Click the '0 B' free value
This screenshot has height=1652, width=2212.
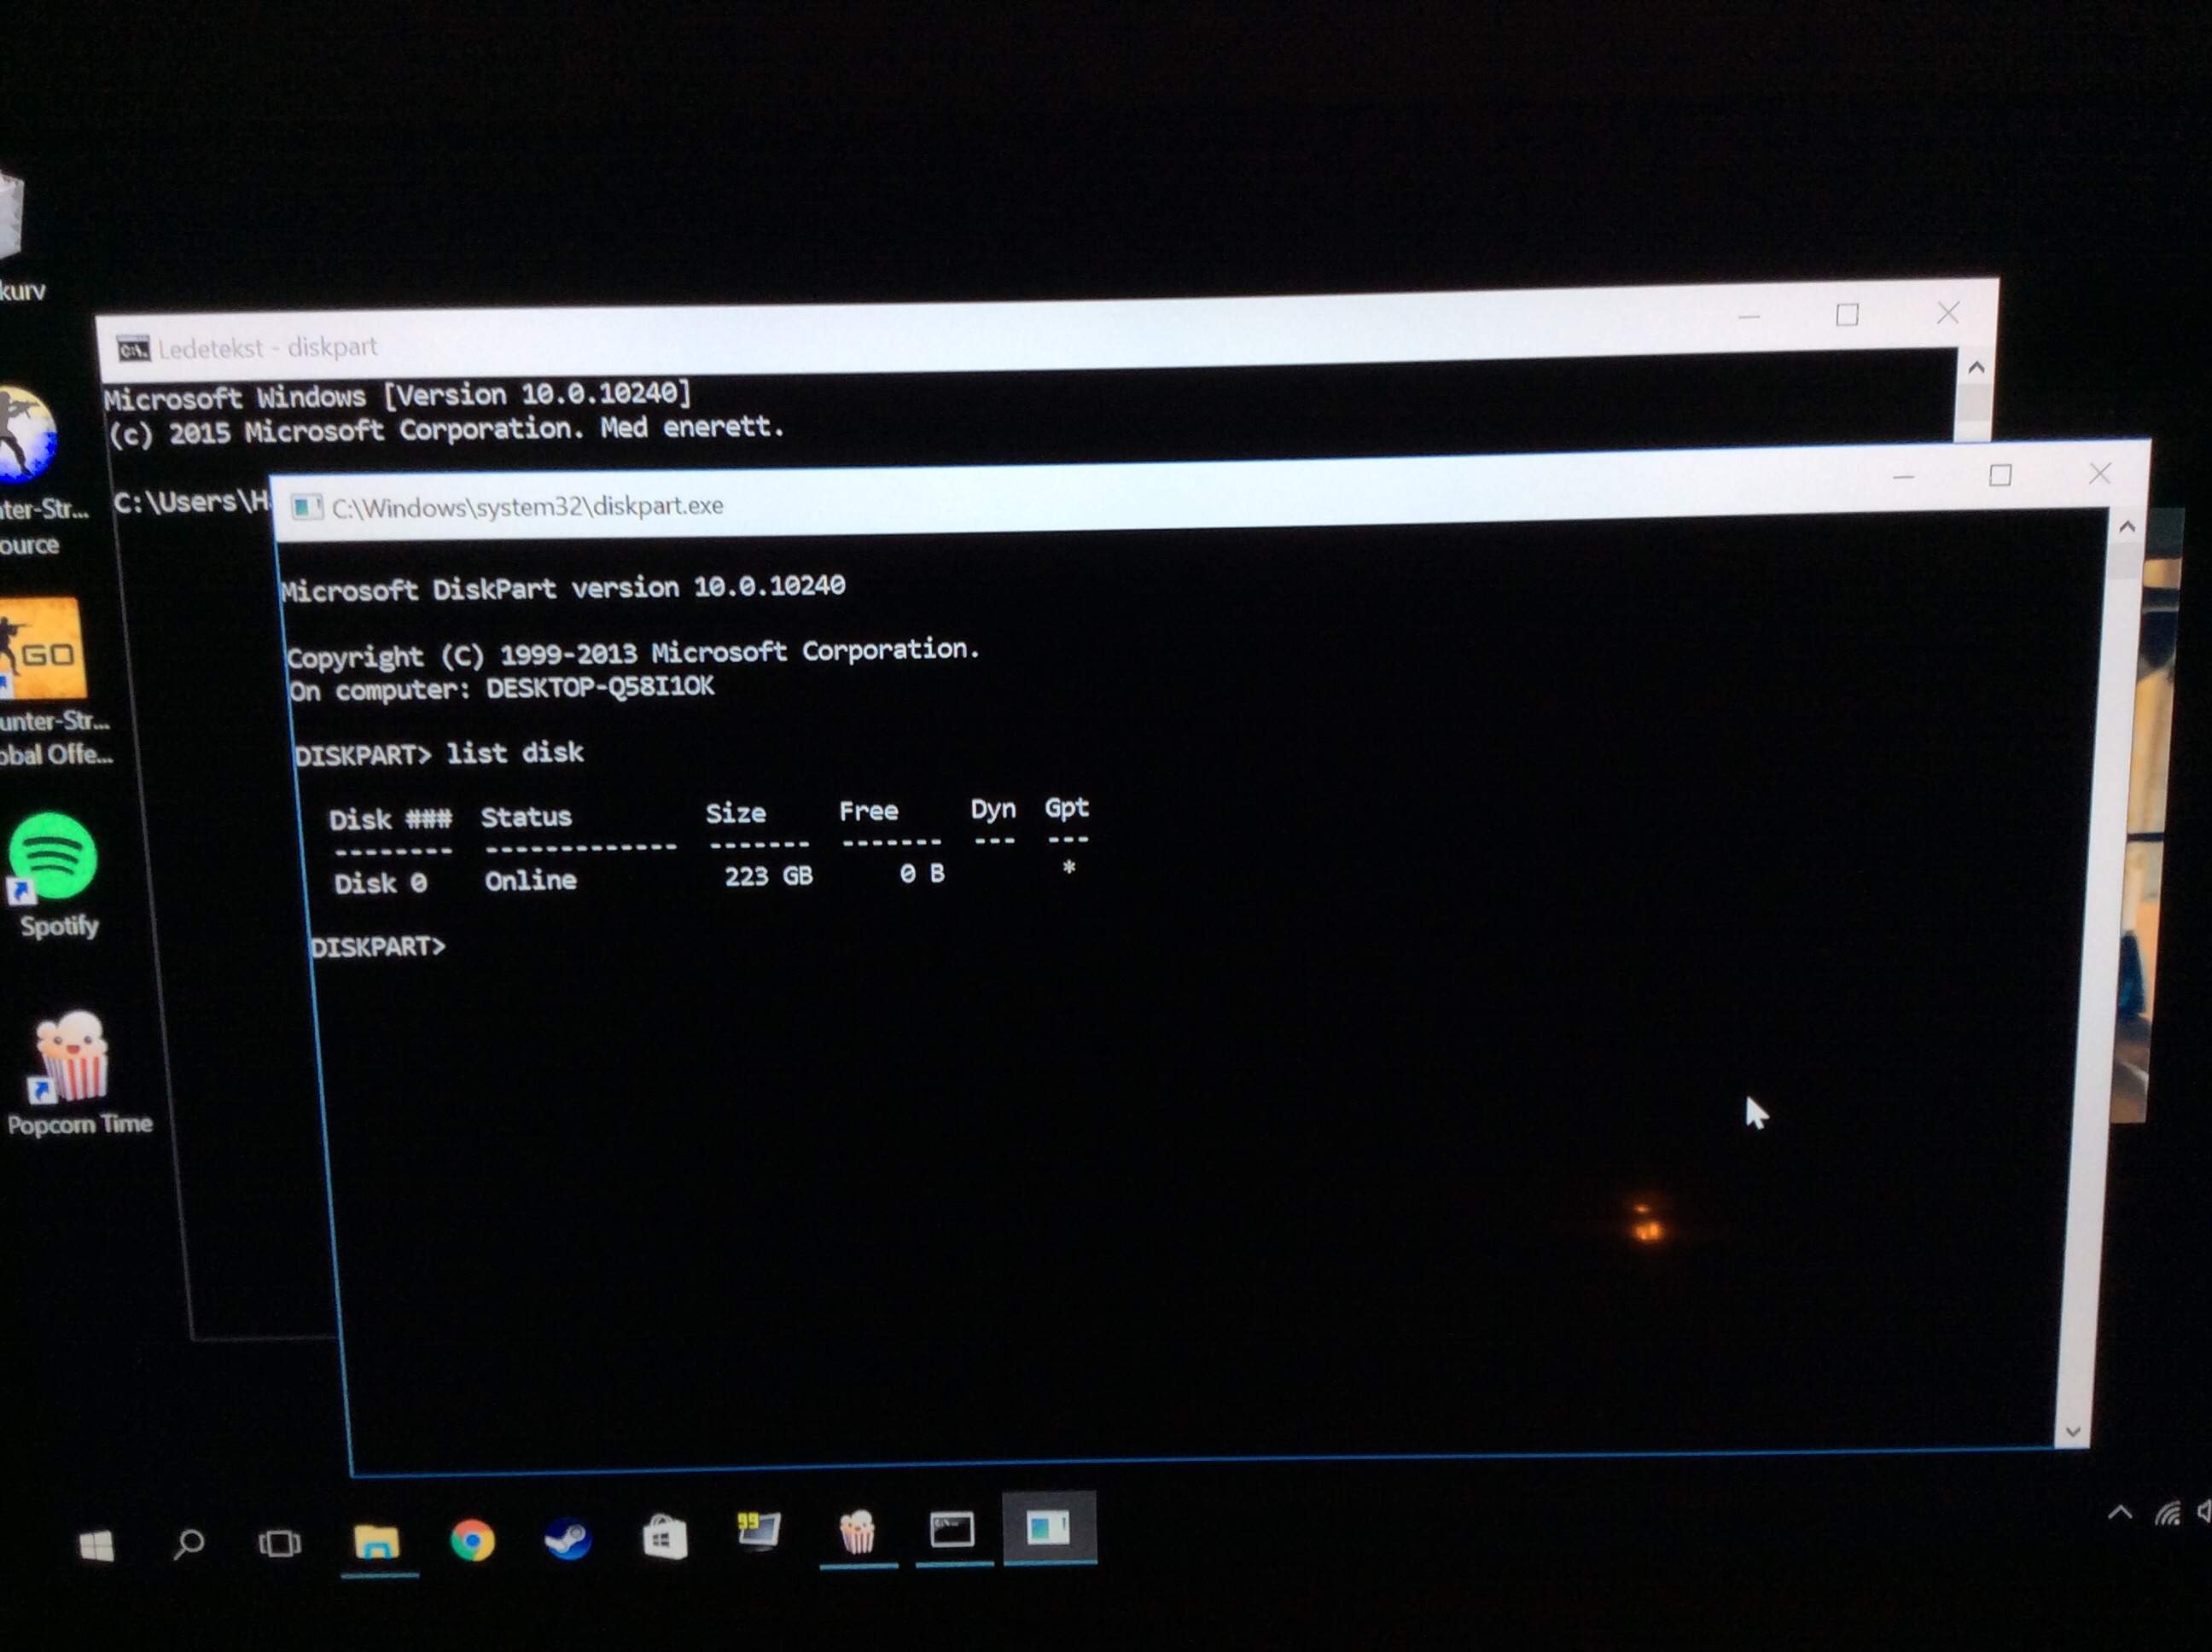921,873
